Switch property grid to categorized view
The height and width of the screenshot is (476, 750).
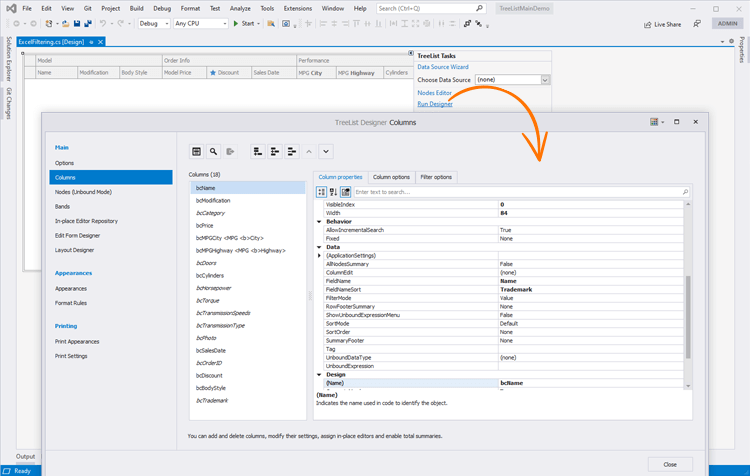(321, 192)
